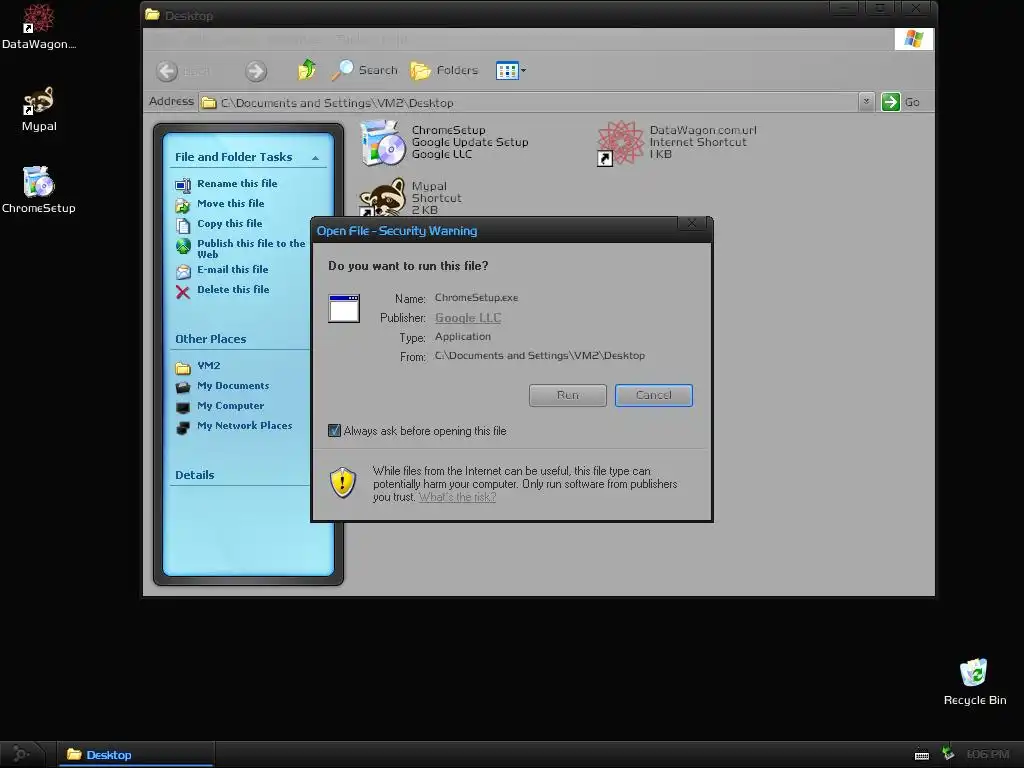Click the keyboard icon in system tray
Image resolution: width=1024 pixels, height=768 pixels.
(x=921, y=755)
